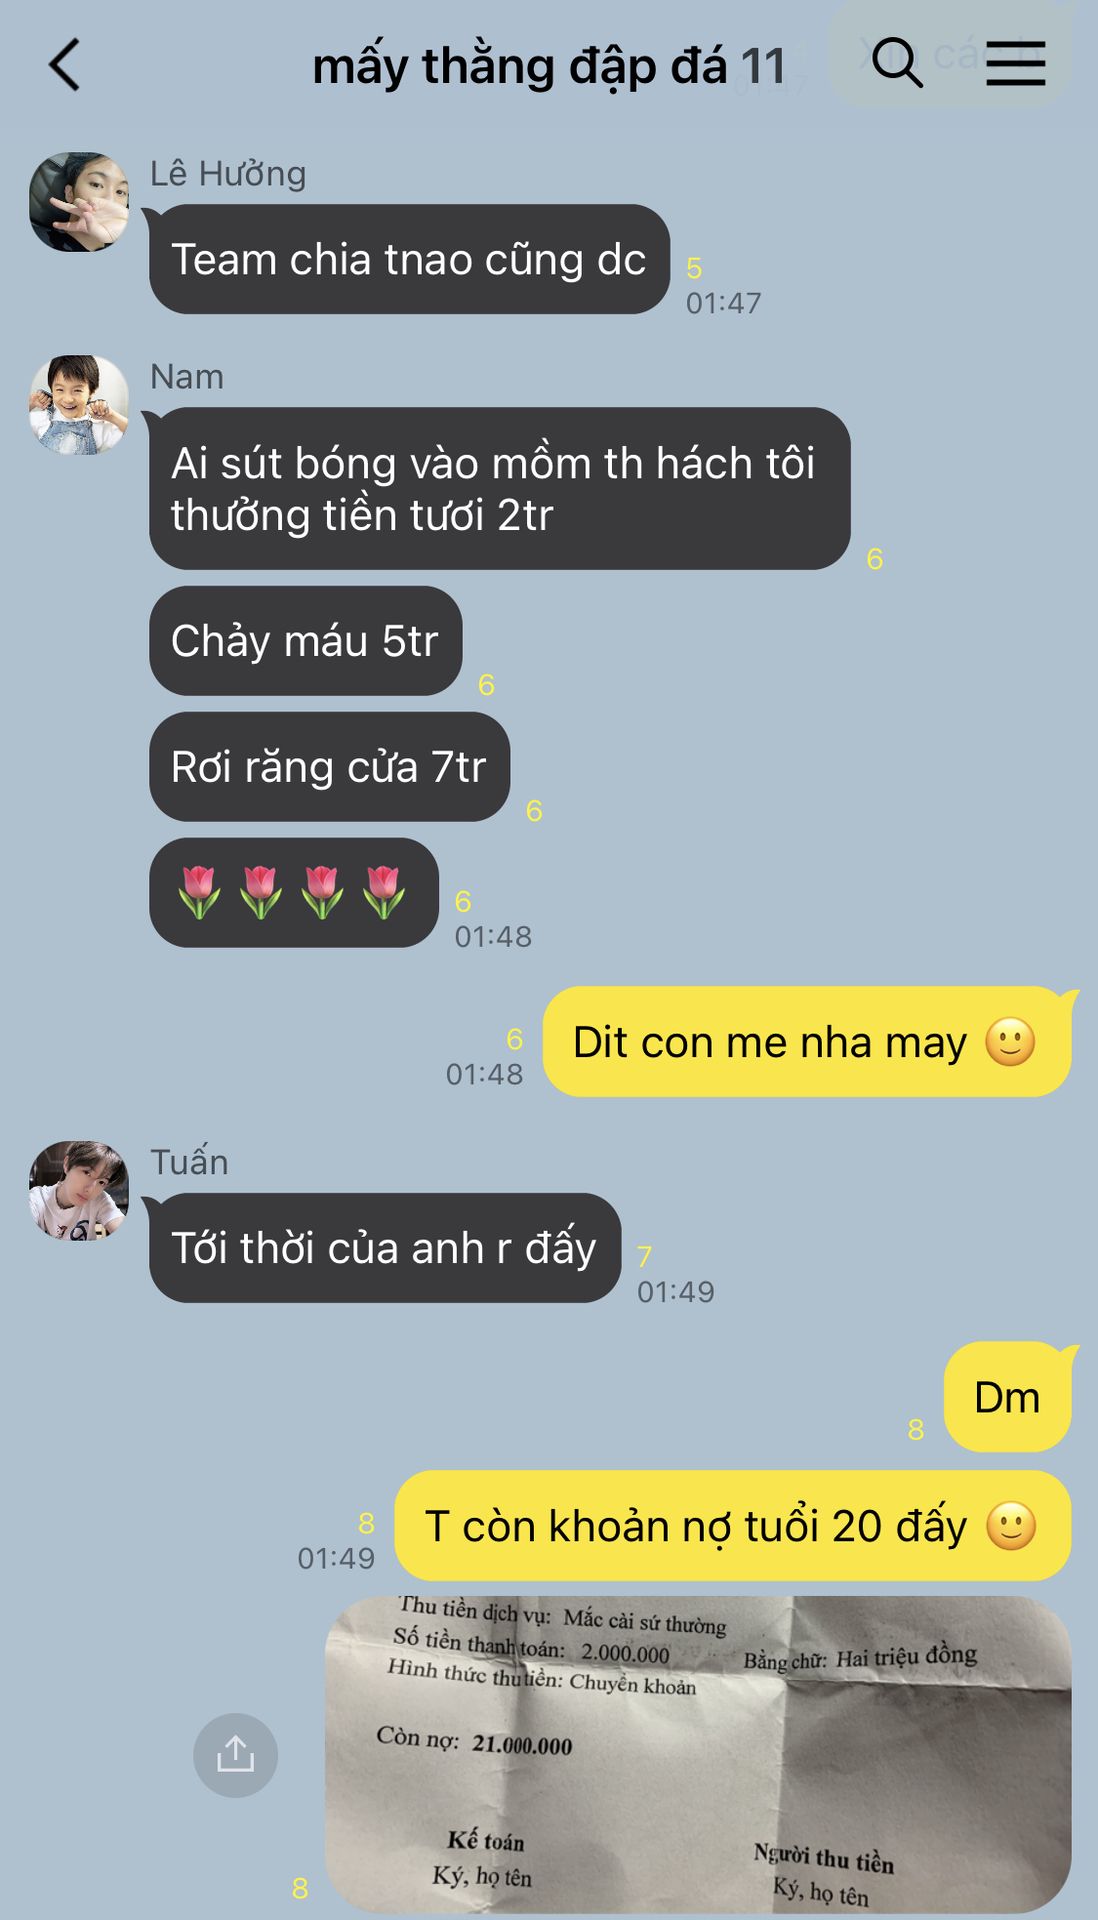Tap the back arrow icon
The width and height of the screenshot is (1098, 1920).
(x=65, y=65)
